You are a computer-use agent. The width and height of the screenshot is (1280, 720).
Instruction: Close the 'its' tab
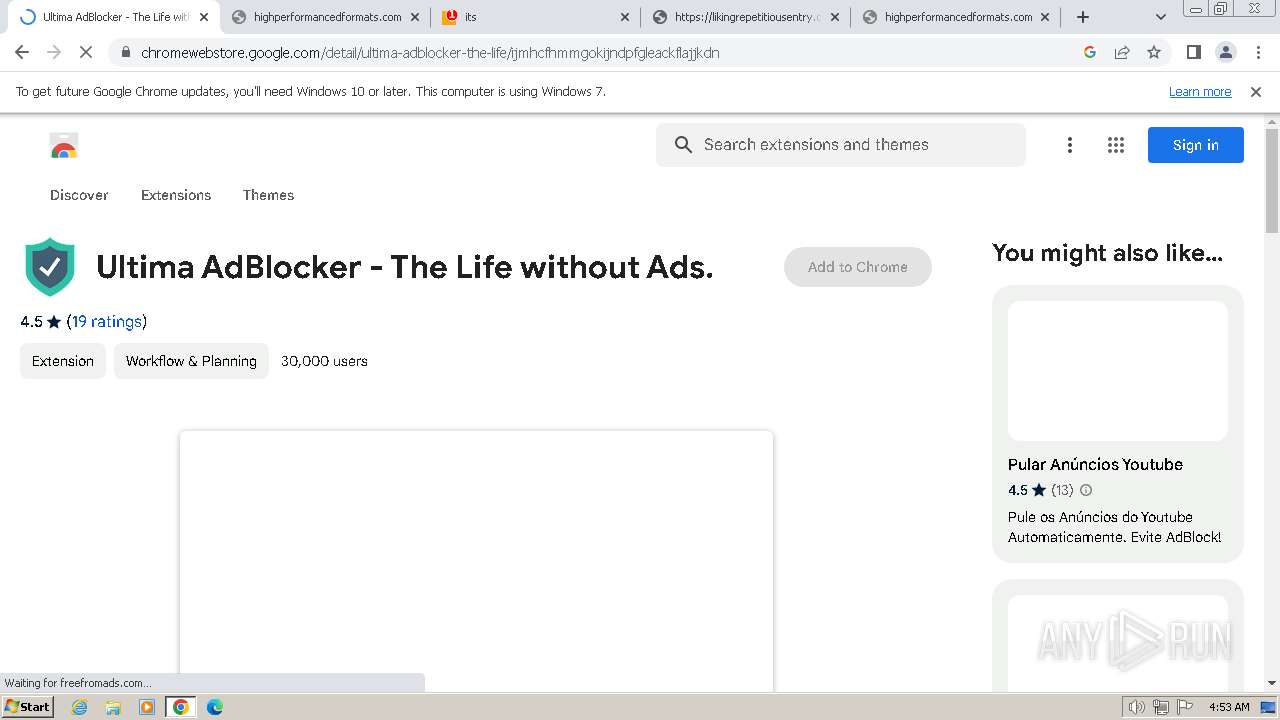[625, 17]
